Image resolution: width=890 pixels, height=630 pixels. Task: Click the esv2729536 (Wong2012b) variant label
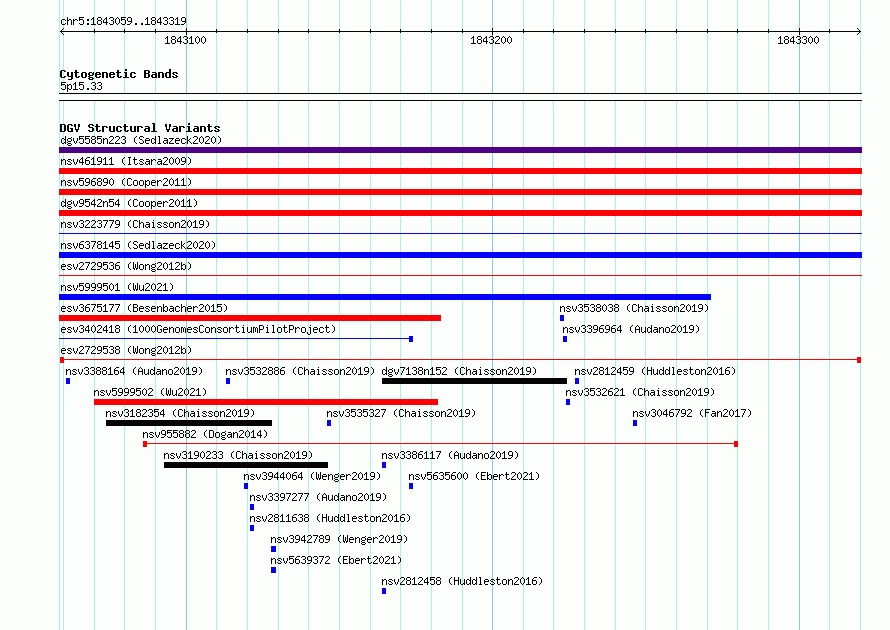[126, 266]
